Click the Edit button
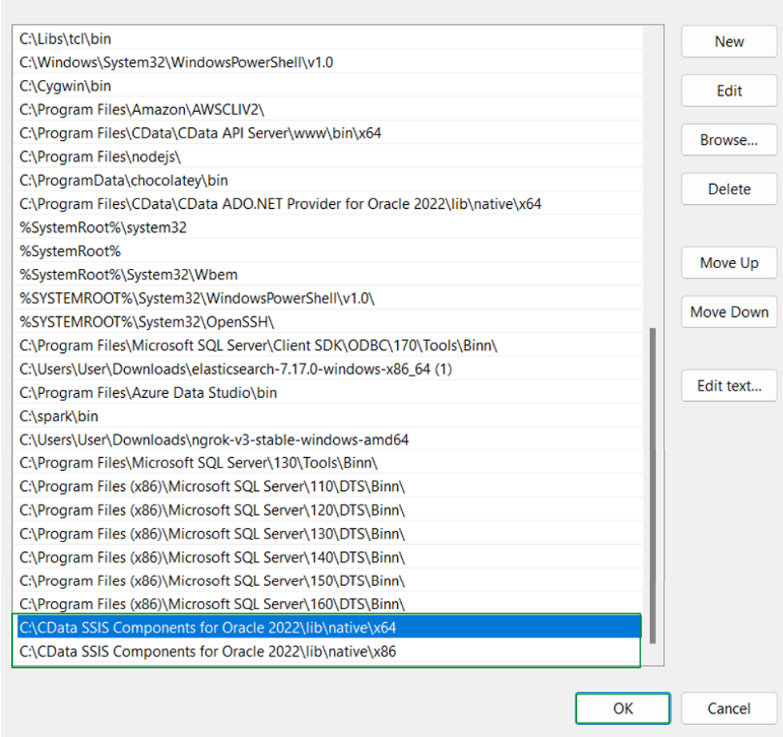 click(x=729, y=91)
